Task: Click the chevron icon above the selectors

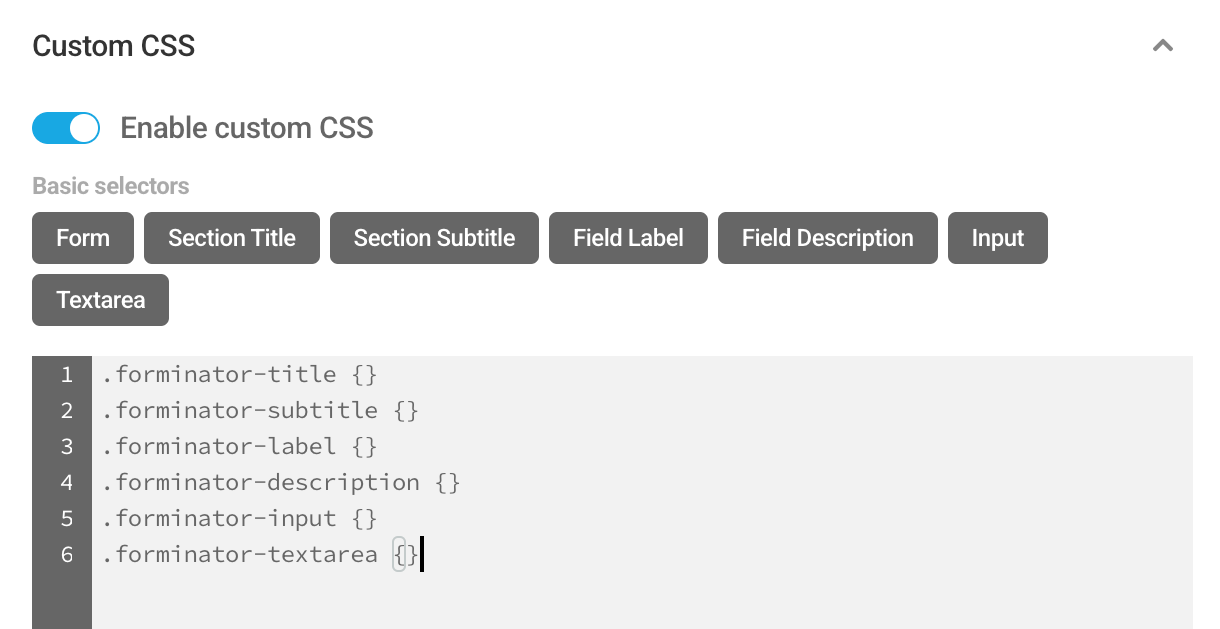Action: 1162,45
